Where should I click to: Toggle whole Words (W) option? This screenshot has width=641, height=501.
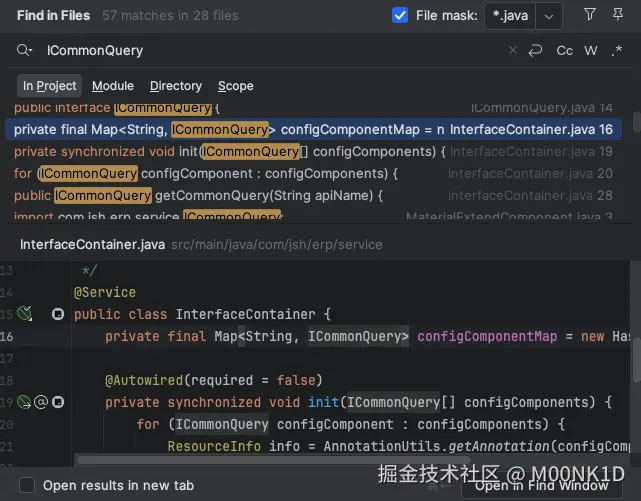591,51
